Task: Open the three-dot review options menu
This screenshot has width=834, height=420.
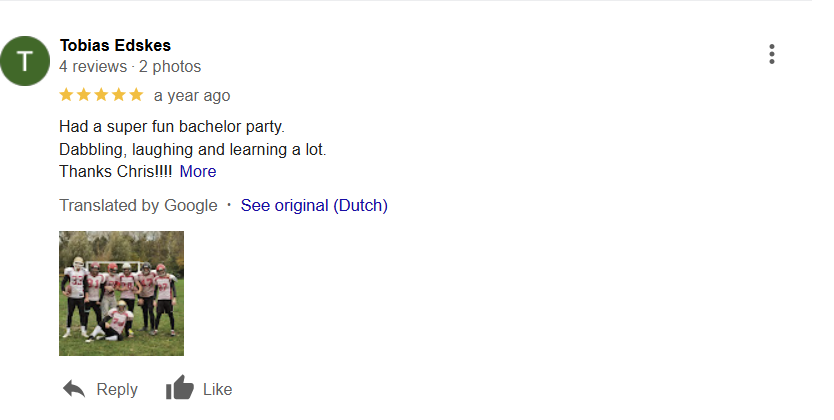Action: point(772,54)
